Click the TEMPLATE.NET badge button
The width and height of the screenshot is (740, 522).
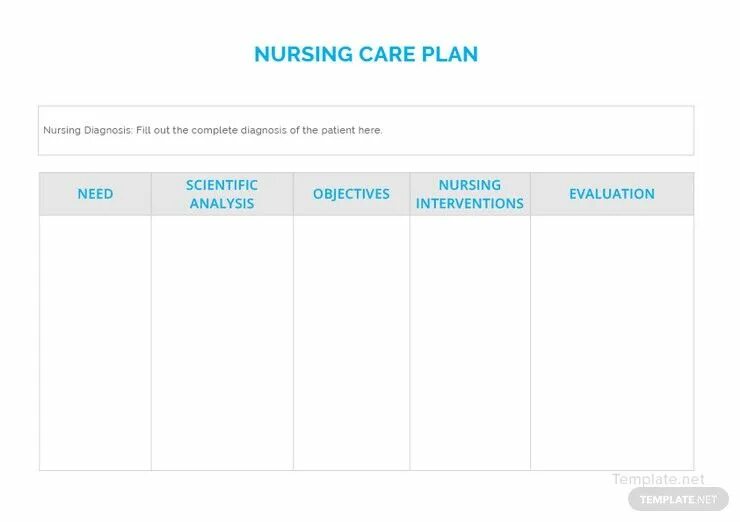click(x=678, y=499)
